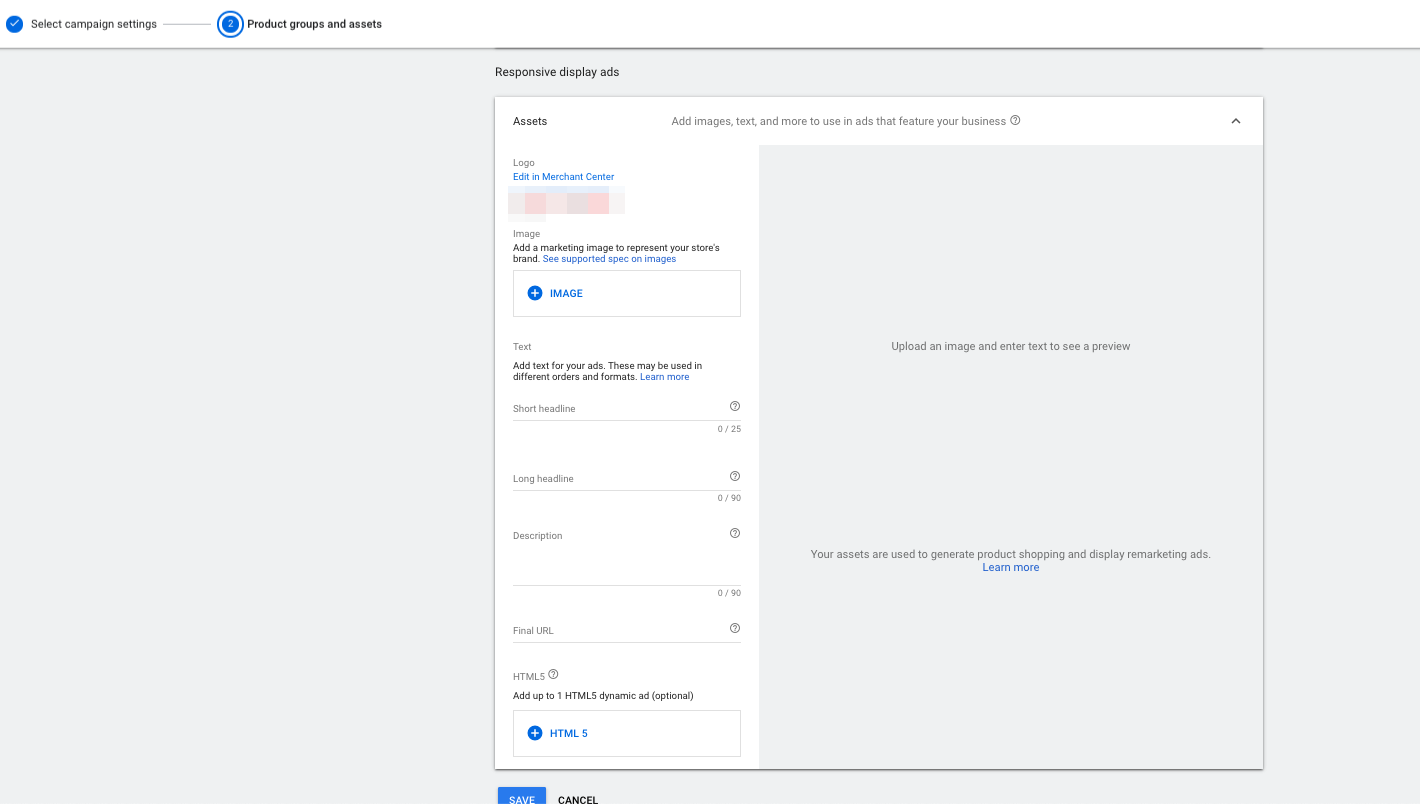Open the HTML5 help tooltip icon
This screenshot has height=804, width=1420.
tap(553, 675)
